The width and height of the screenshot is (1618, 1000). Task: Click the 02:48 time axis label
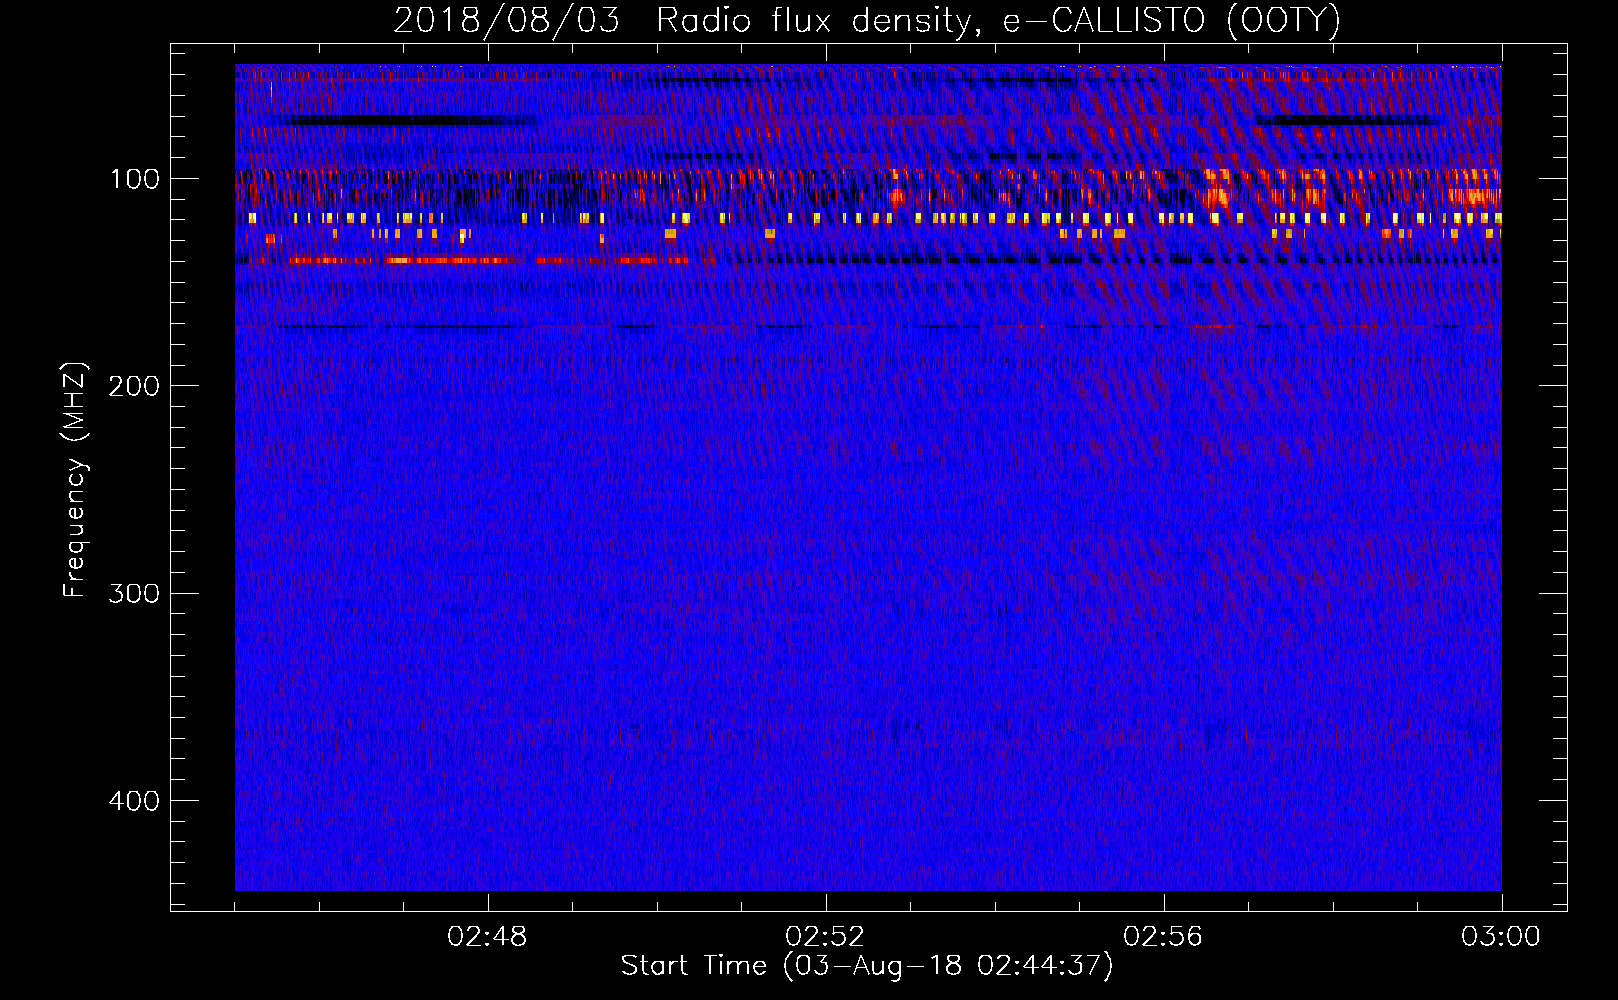[x=488, y=937]
